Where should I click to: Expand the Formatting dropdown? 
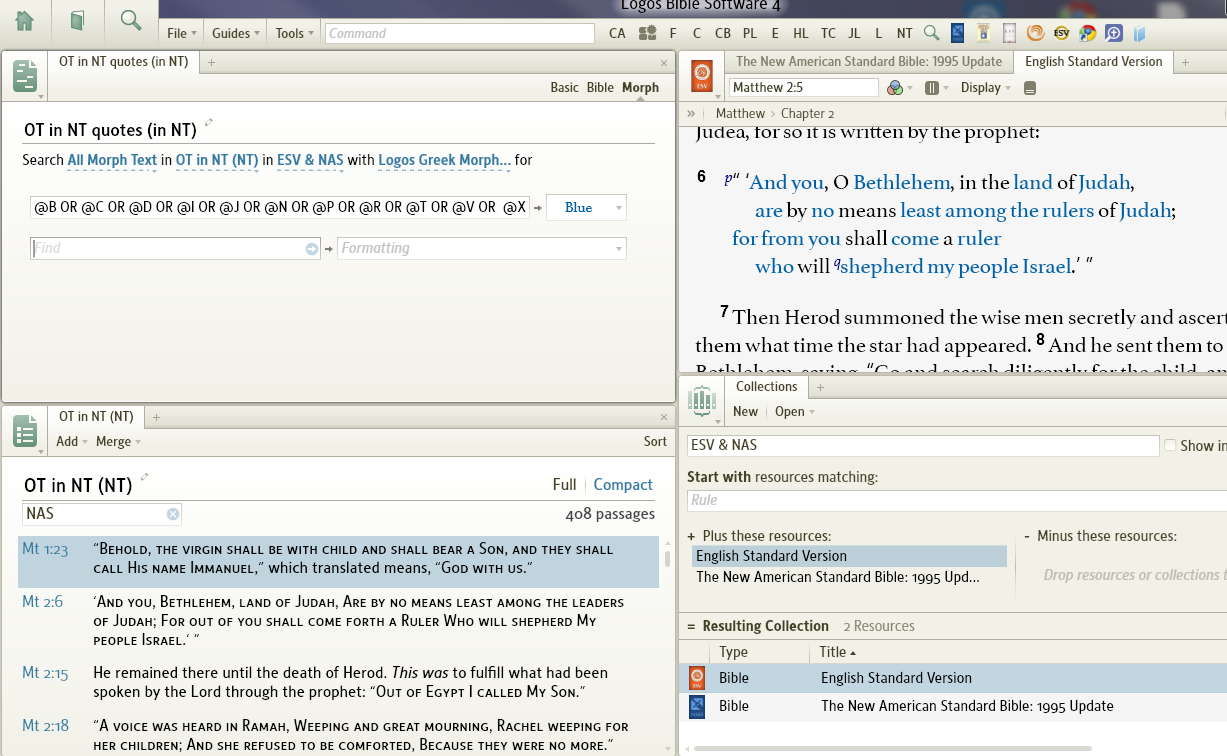pyautogui.click(x=619, y=248)
